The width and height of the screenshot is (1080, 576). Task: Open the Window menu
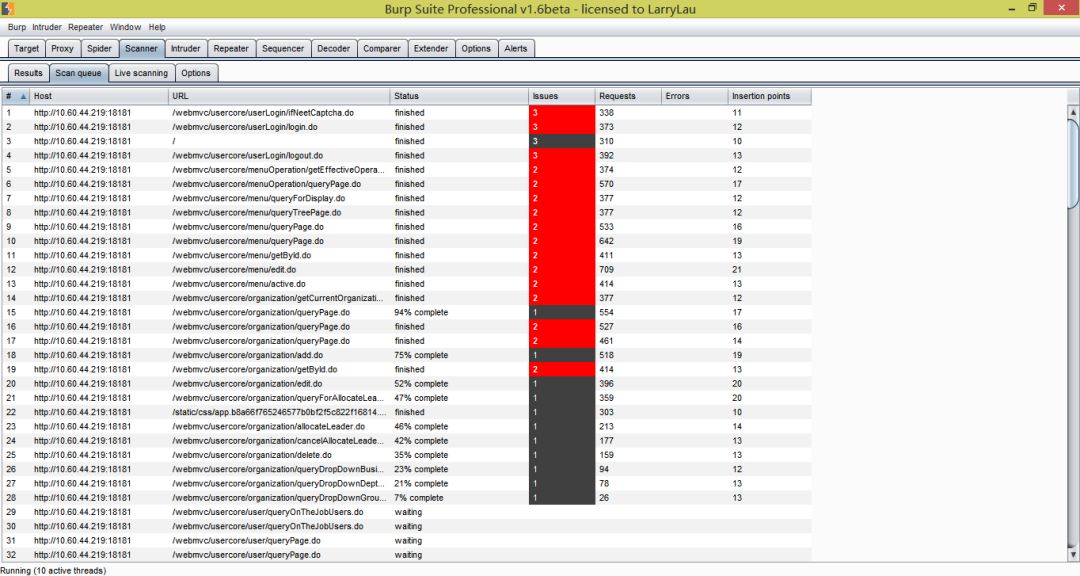125,27
